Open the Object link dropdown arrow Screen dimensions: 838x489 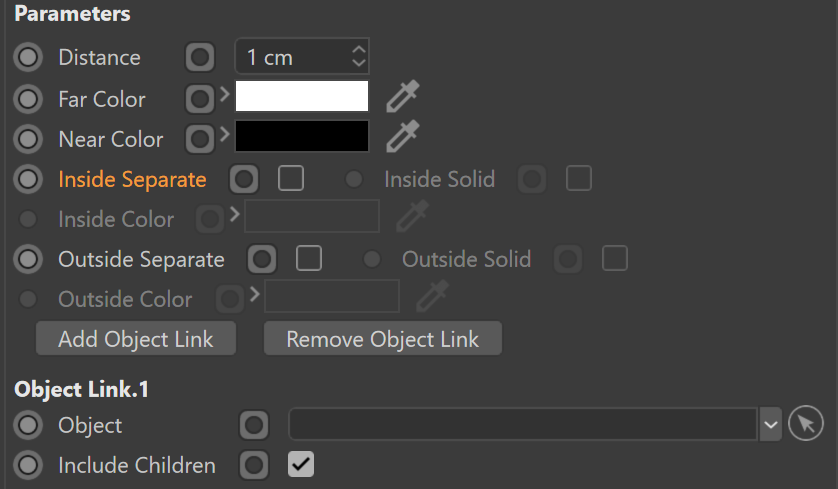point(770,424)
